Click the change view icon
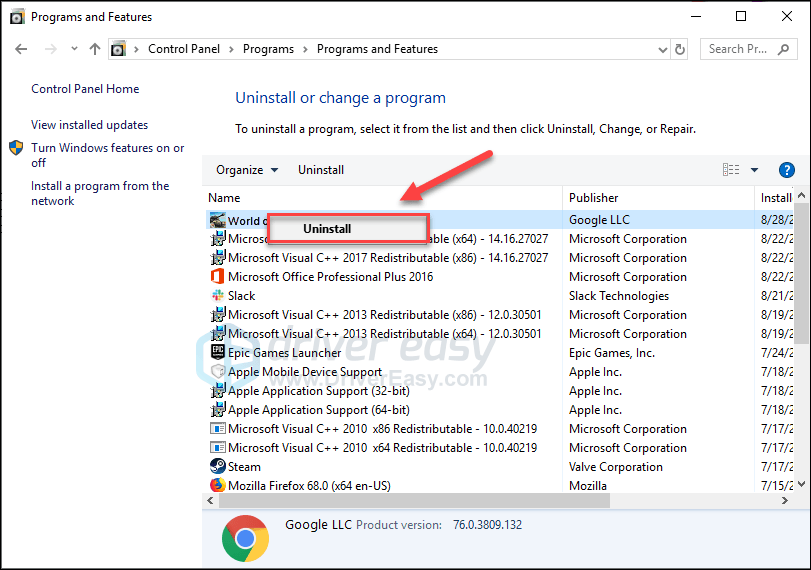 click(x=731, y=170)
